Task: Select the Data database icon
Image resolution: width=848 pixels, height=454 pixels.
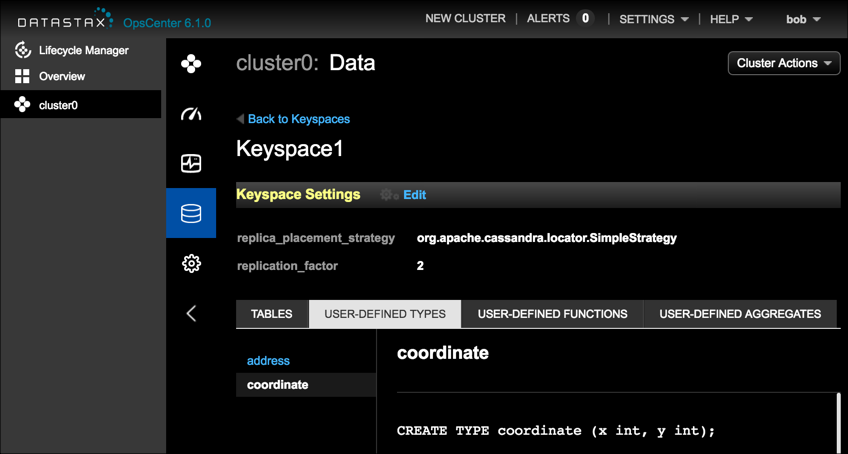Action: [x=191, y=213]
